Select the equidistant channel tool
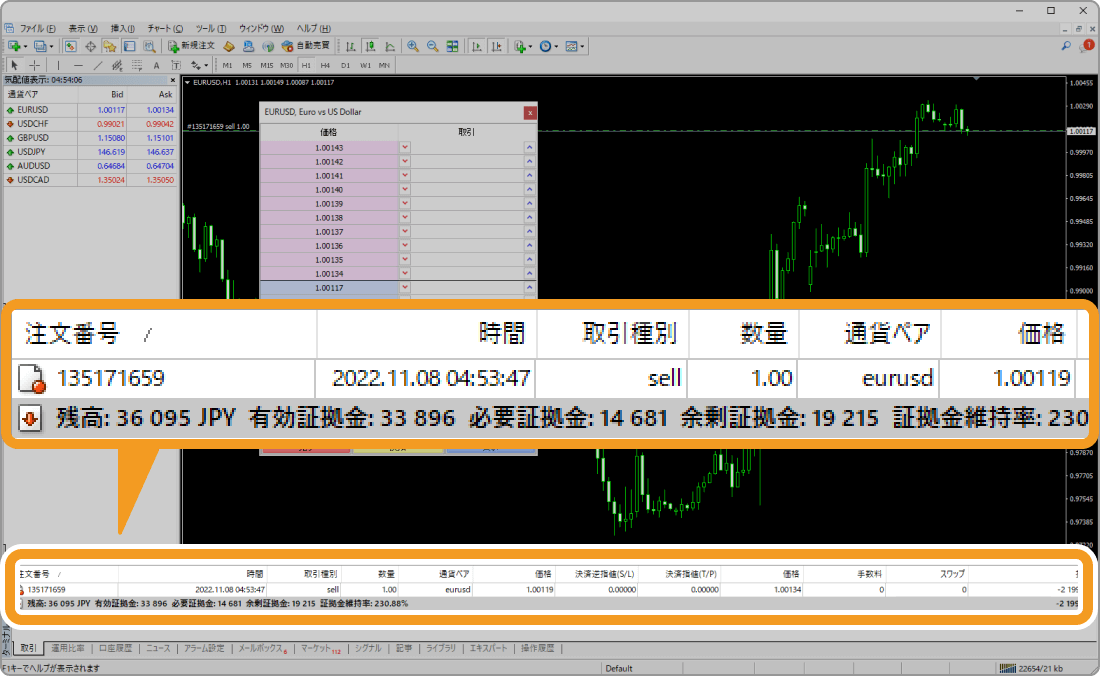Viewport: 1100px width, 676px height. pos(117,65)
